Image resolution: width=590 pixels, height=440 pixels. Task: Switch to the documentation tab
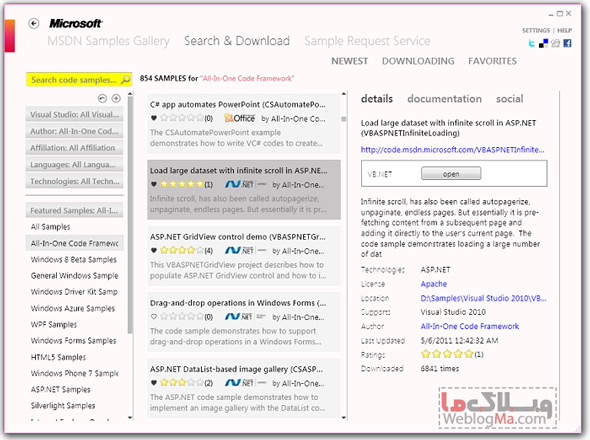[x=444, y=99]
